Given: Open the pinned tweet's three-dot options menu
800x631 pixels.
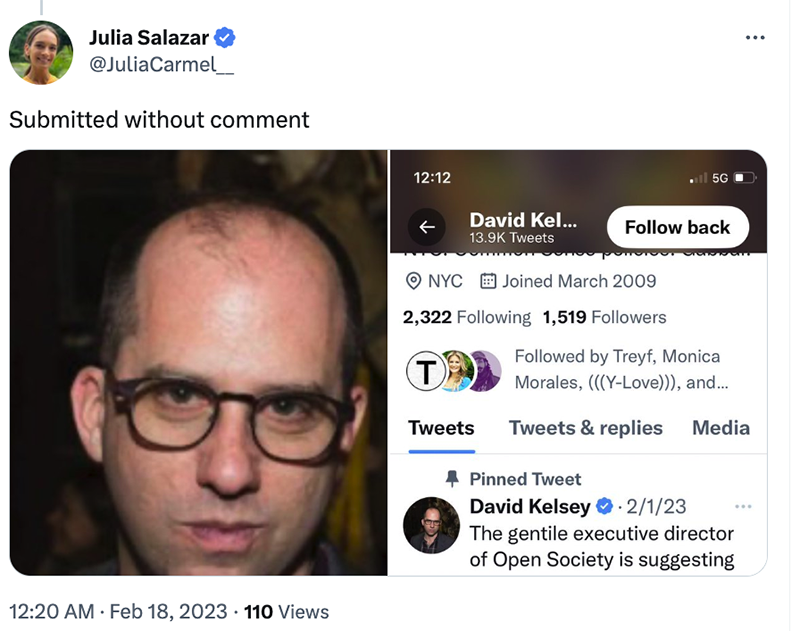Looking at the screenshot, I should 742,506.
